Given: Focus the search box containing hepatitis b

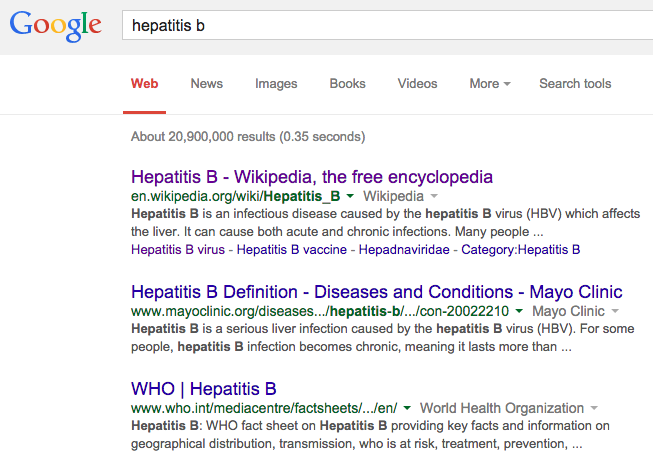Looking at the screenshot, I should (x=387, y=25).
